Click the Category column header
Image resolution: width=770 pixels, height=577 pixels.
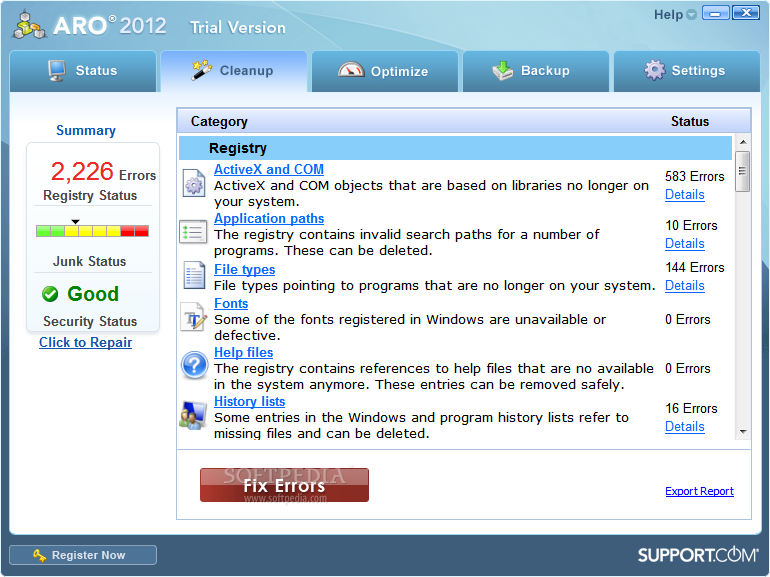pos(219,122)
